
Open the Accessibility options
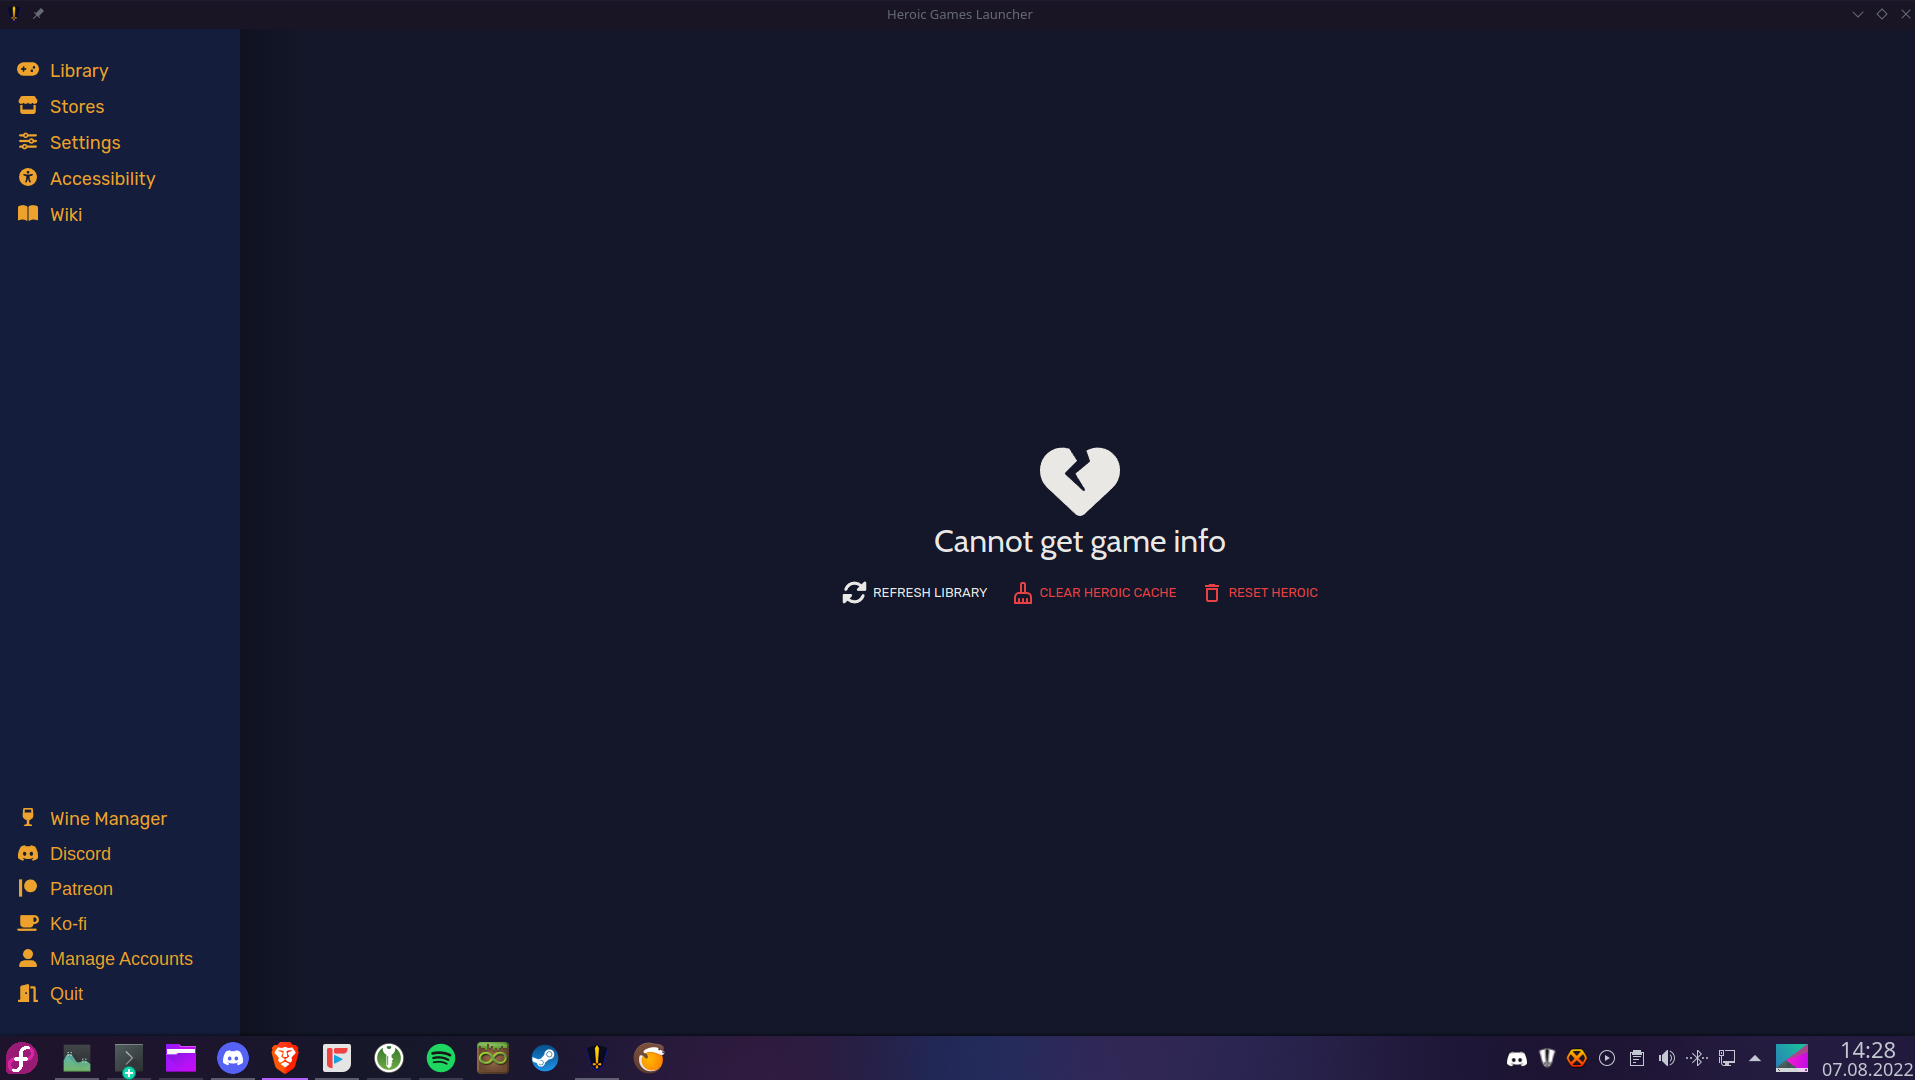103,178
